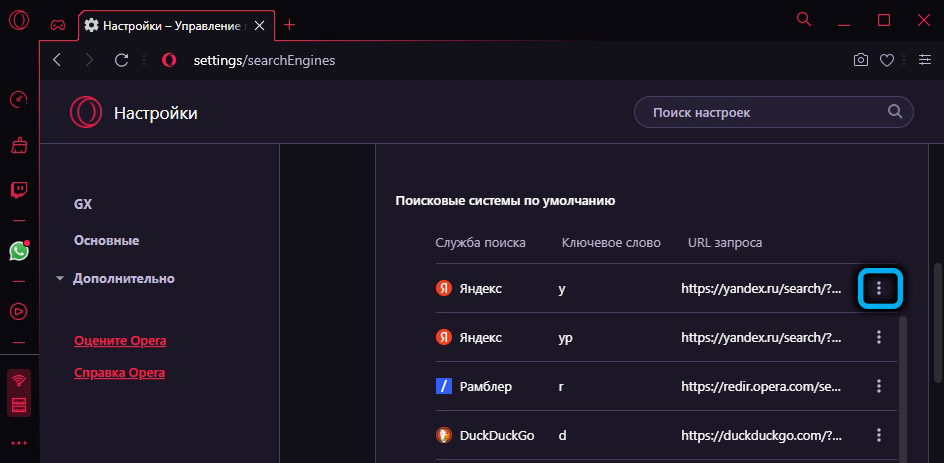Open bookmarks heart icon in address bar
The width and height of the screenshot is (944, 463).
click(x=886, y=60)
